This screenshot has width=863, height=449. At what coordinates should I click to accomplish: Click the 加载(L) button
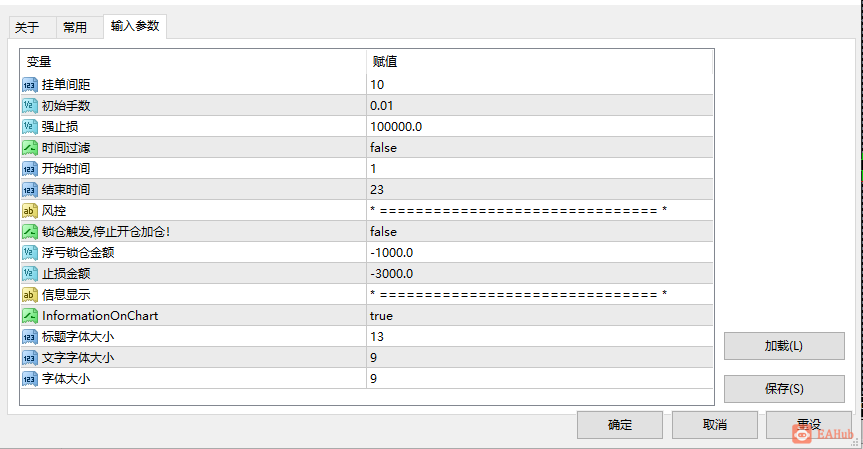(784, 346)
